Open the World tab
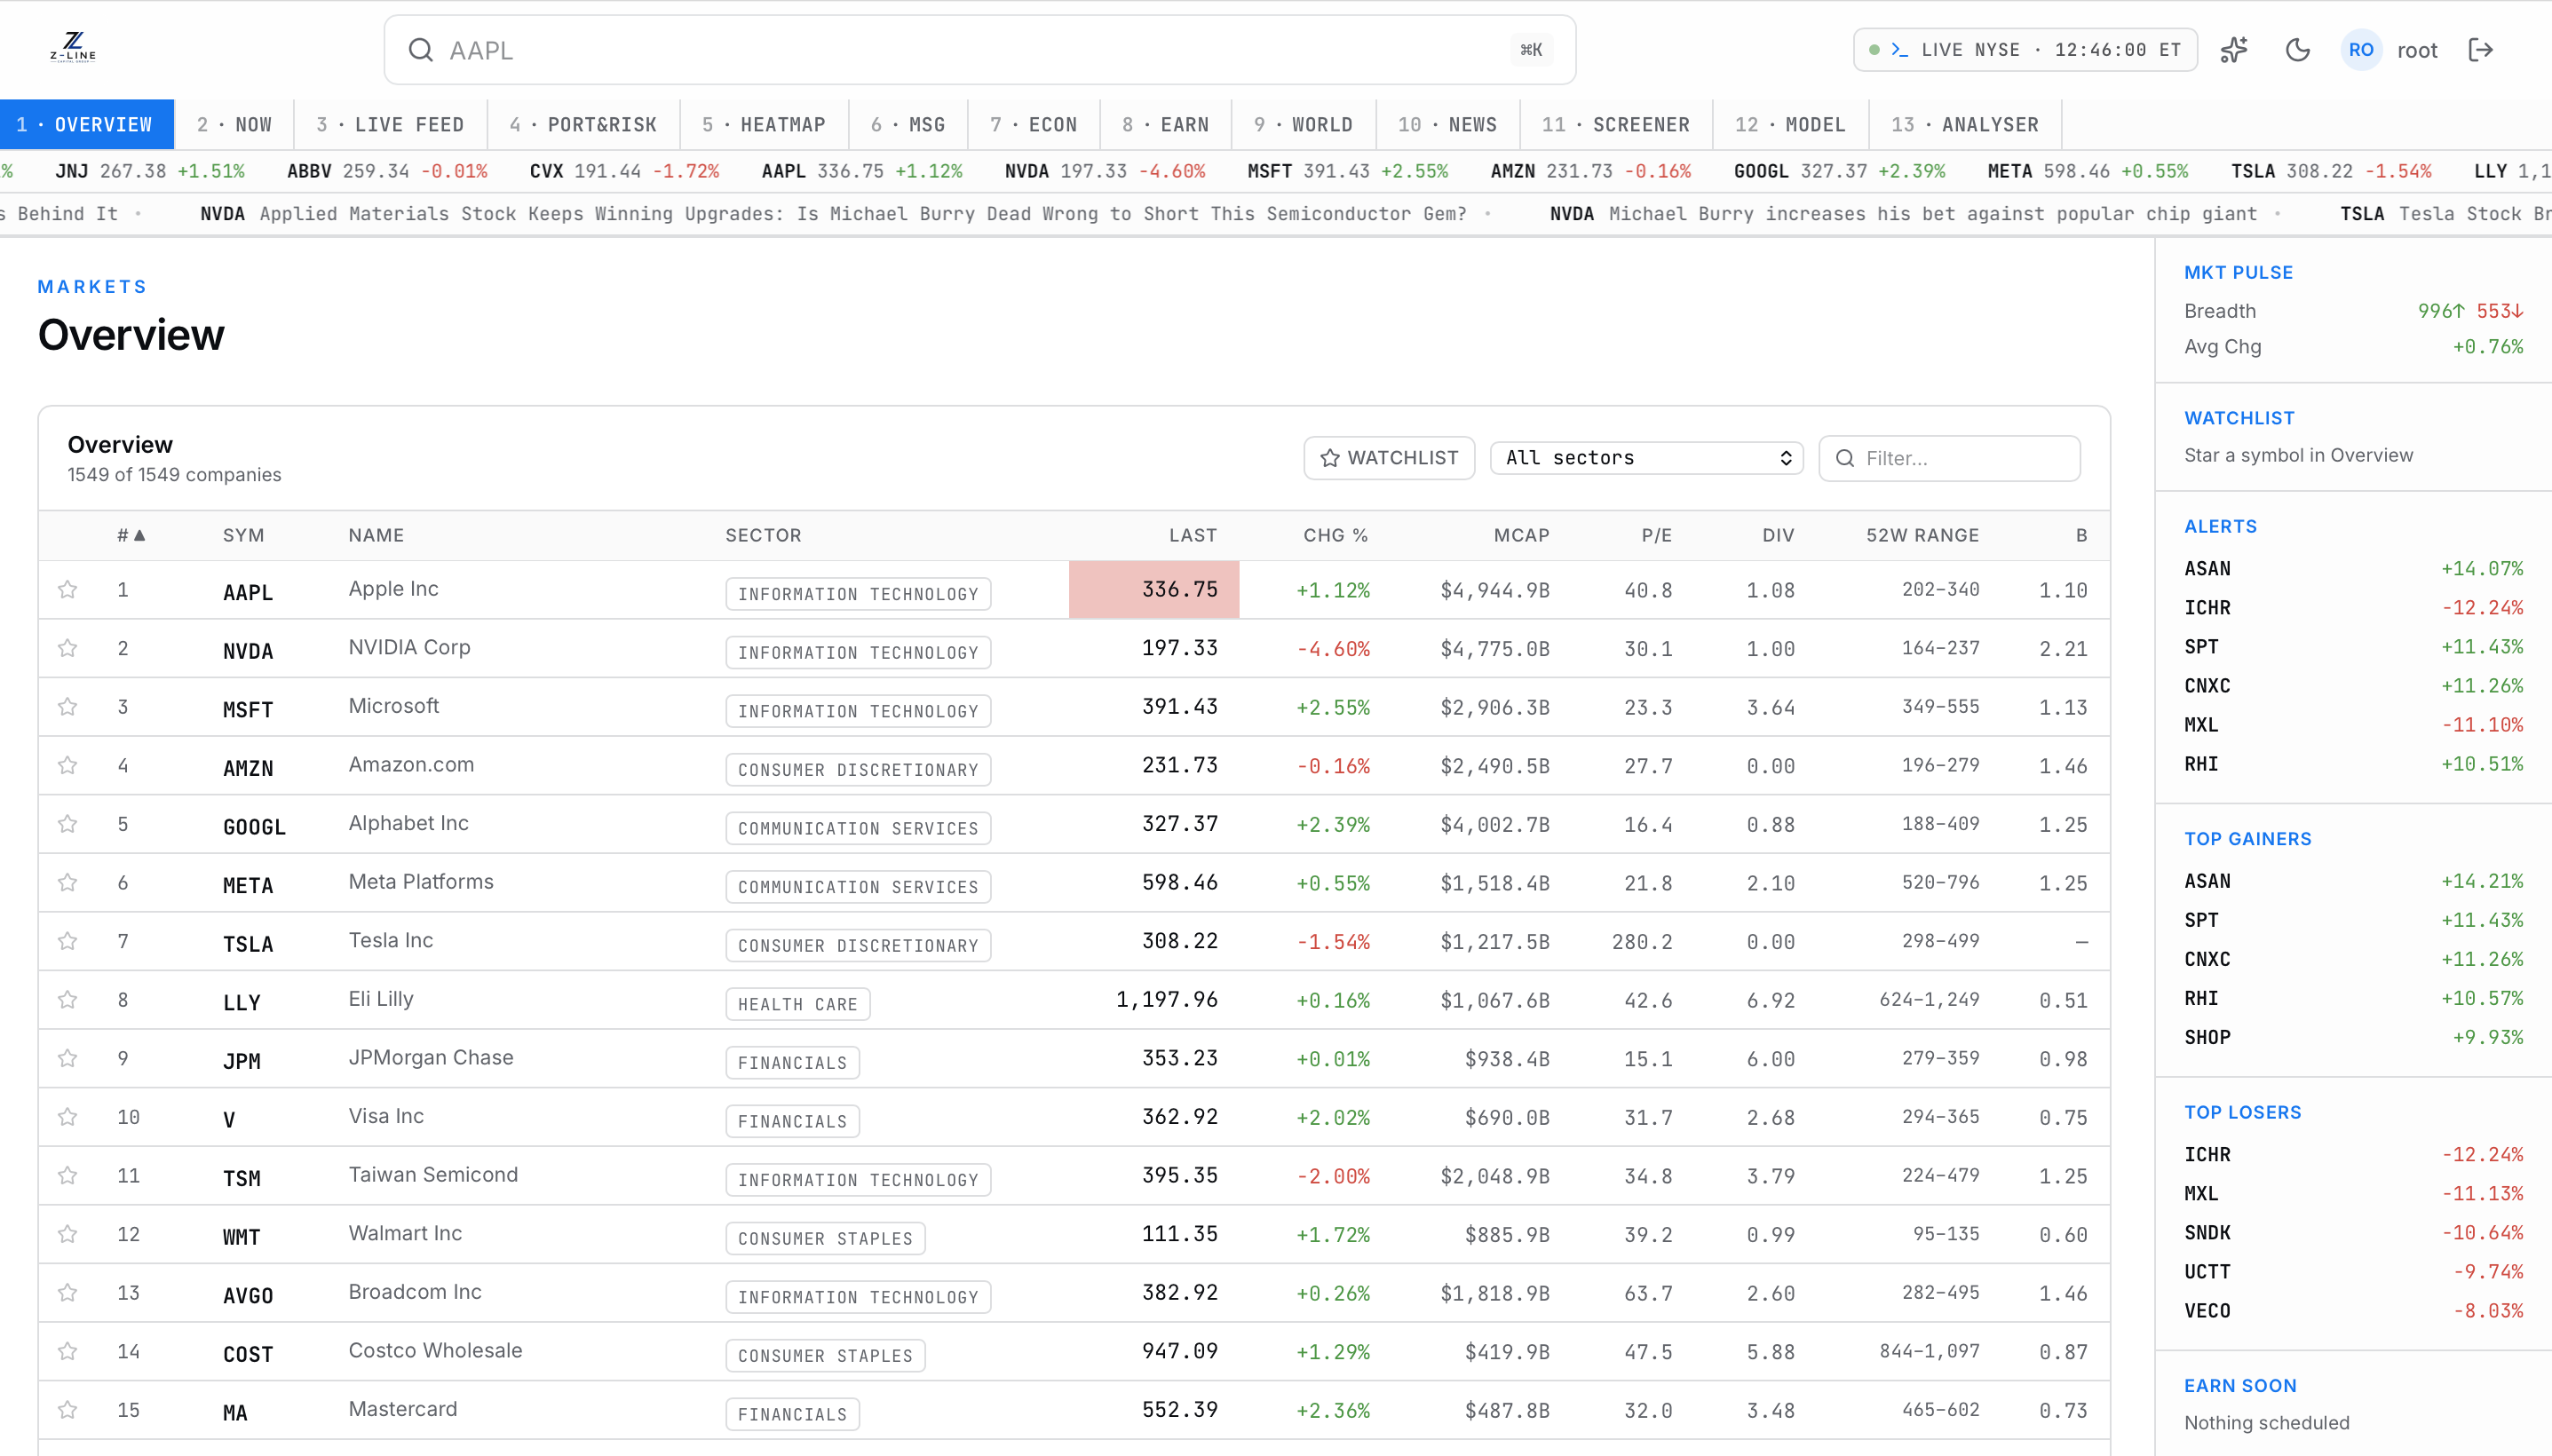Screen dimensions: 2552x1456 1303,125
